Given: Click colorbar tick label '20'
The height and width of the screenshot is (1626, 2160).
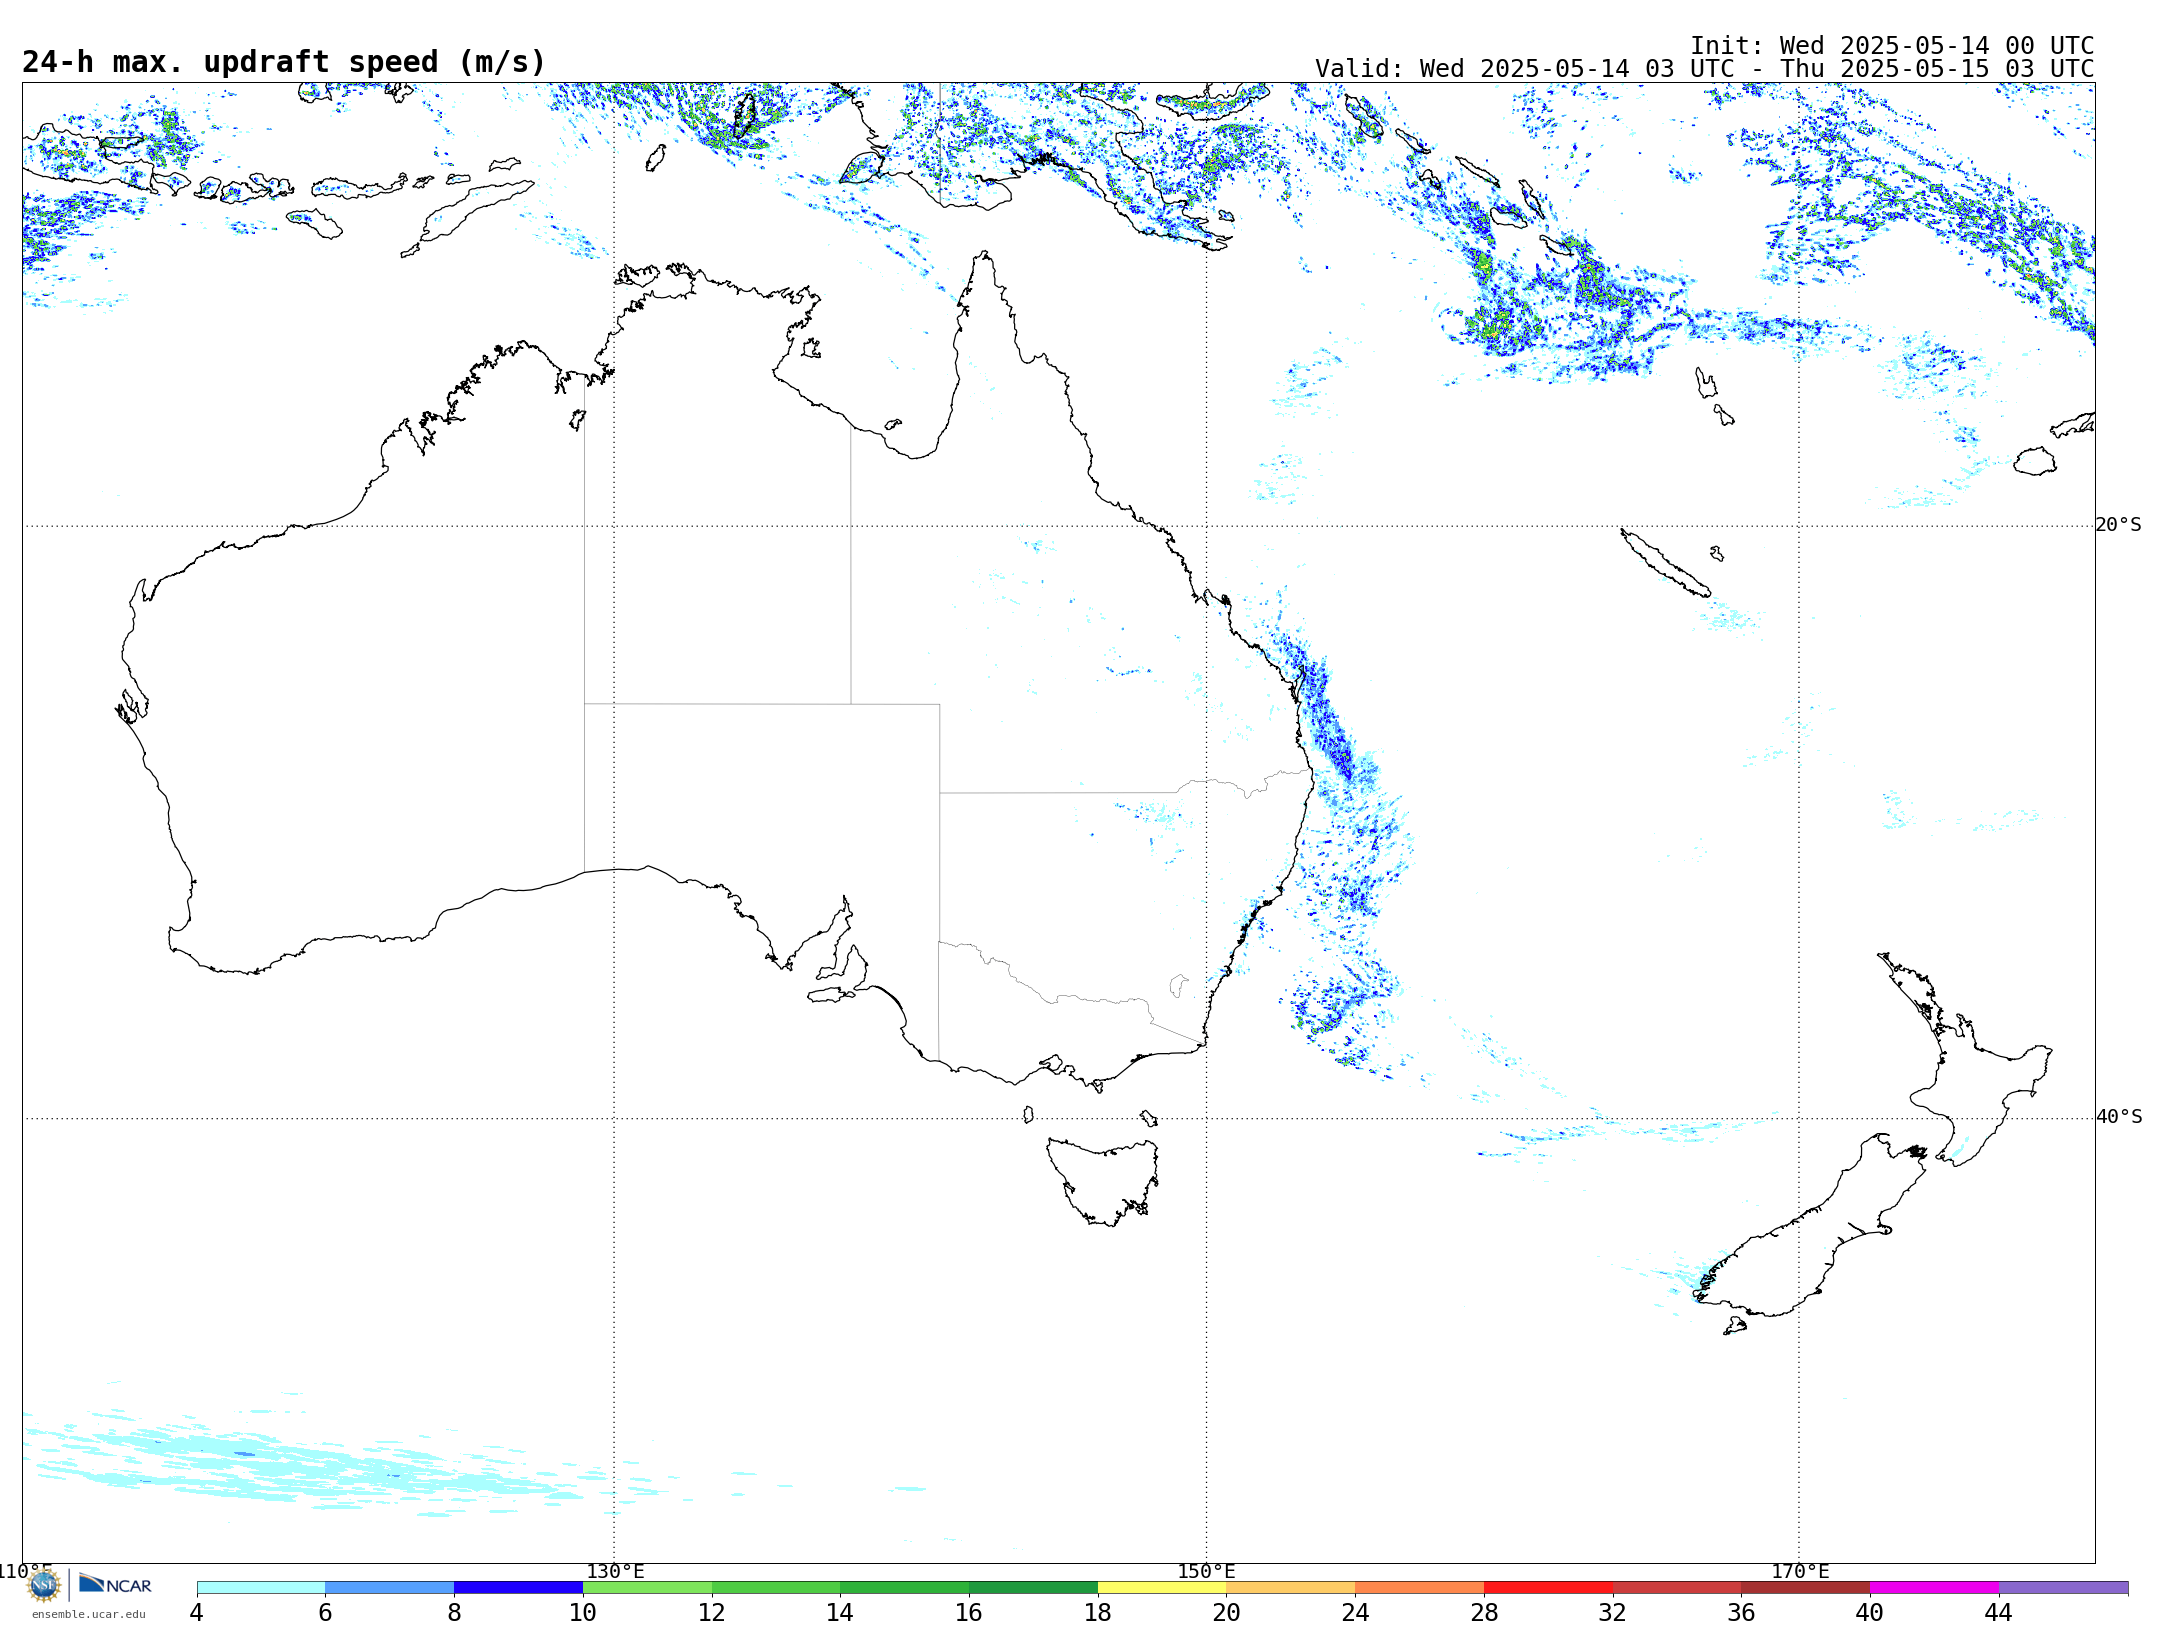Looking at the screenshot, I should [1227, 1612].
